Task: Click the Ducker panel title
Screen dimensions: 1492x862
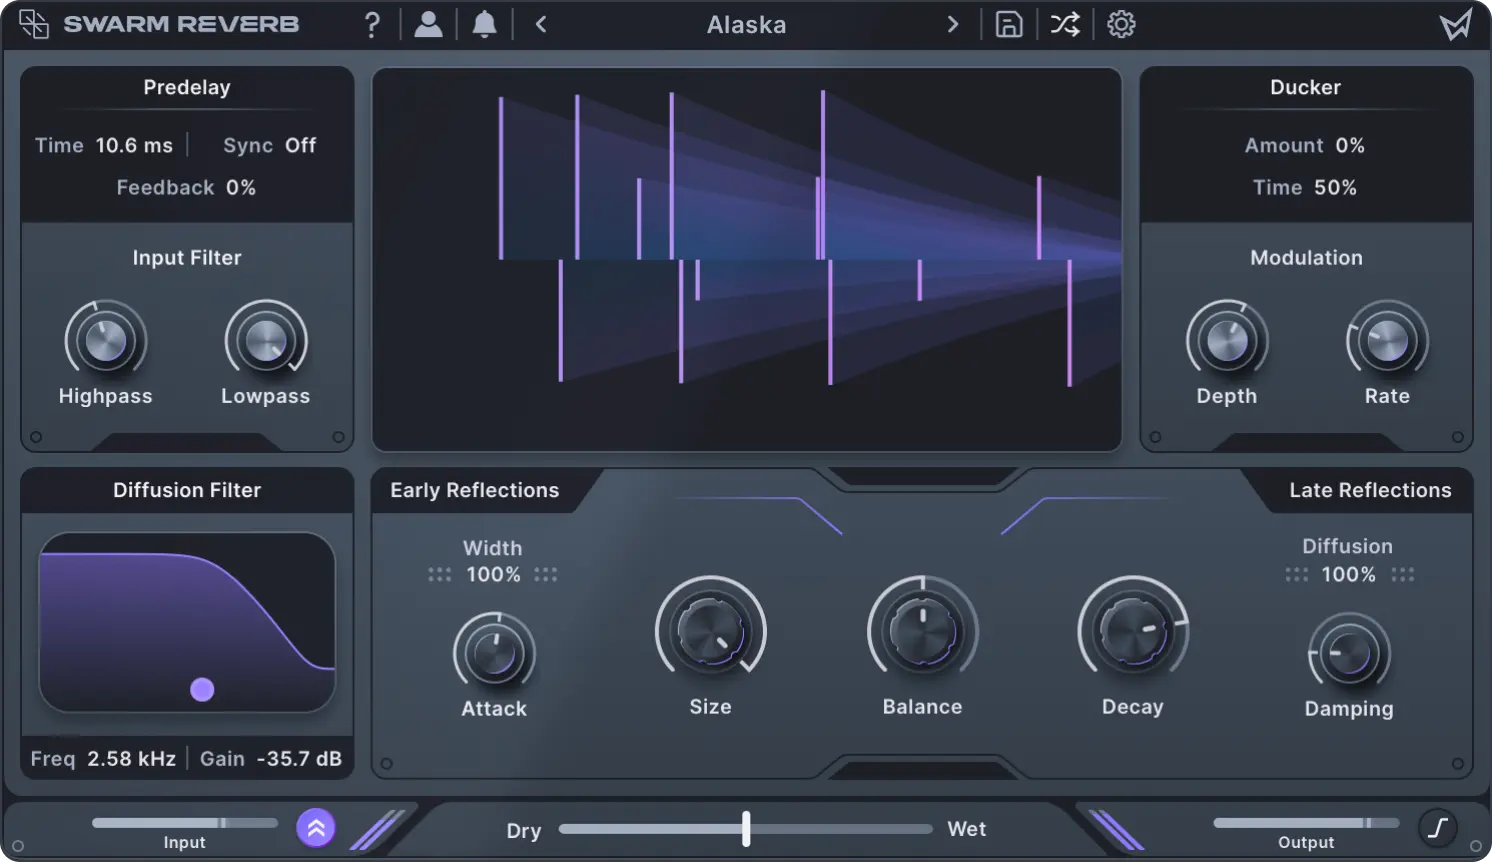Action: (x=1305, y=87)
